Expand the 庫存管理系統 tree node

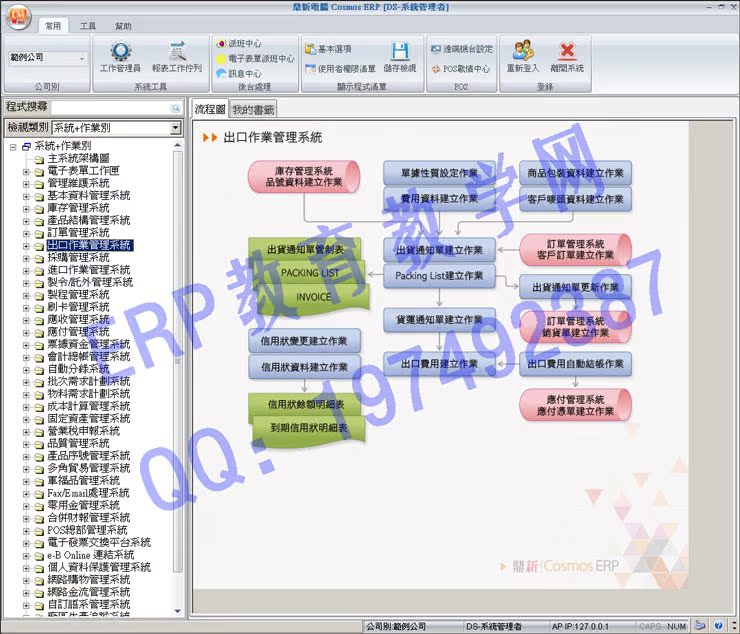26,209
